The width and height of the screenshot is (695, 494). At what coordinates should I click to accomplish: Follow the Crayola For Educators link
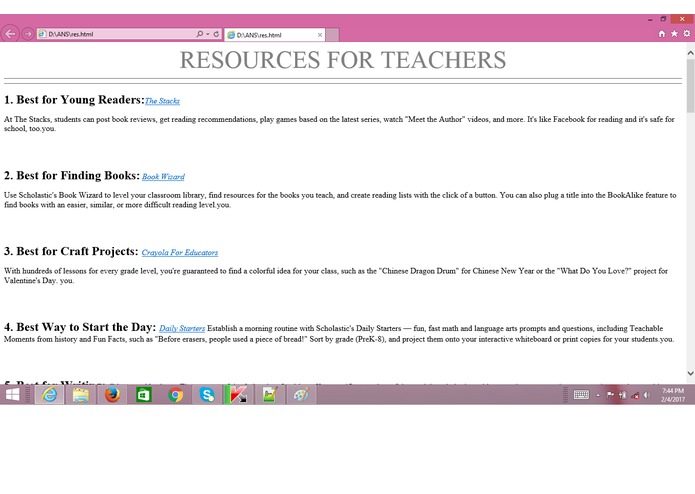click(180, 253)
